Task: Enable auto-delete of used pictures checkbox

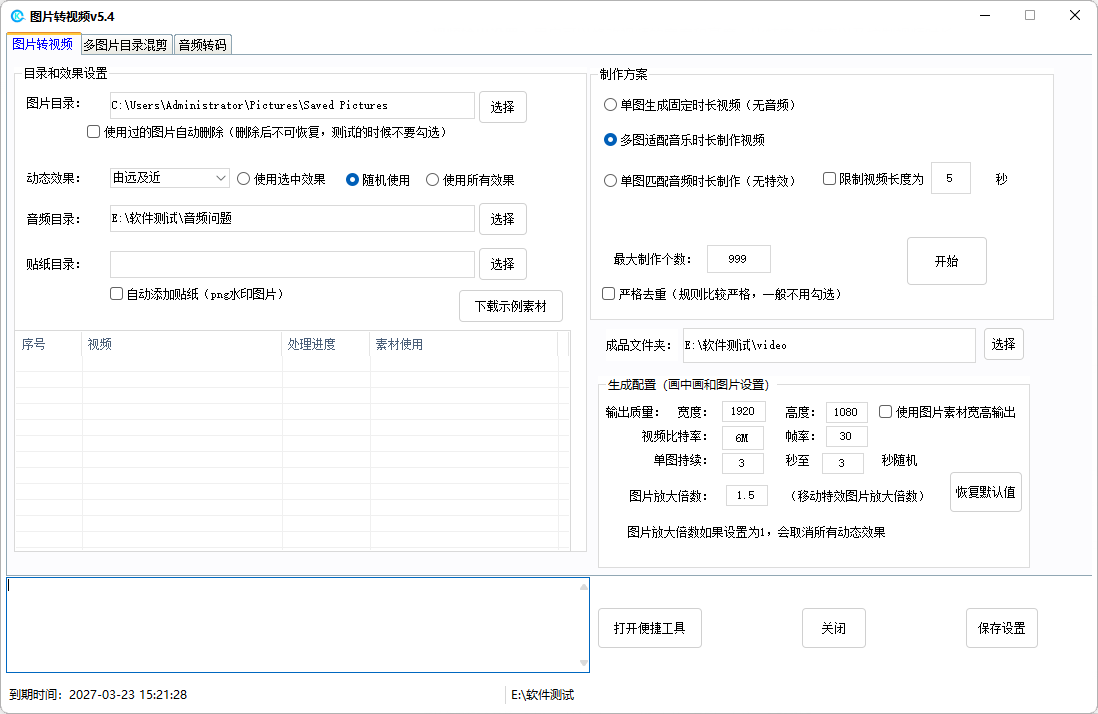Action: pyautogui.click(x=94, y=132)
